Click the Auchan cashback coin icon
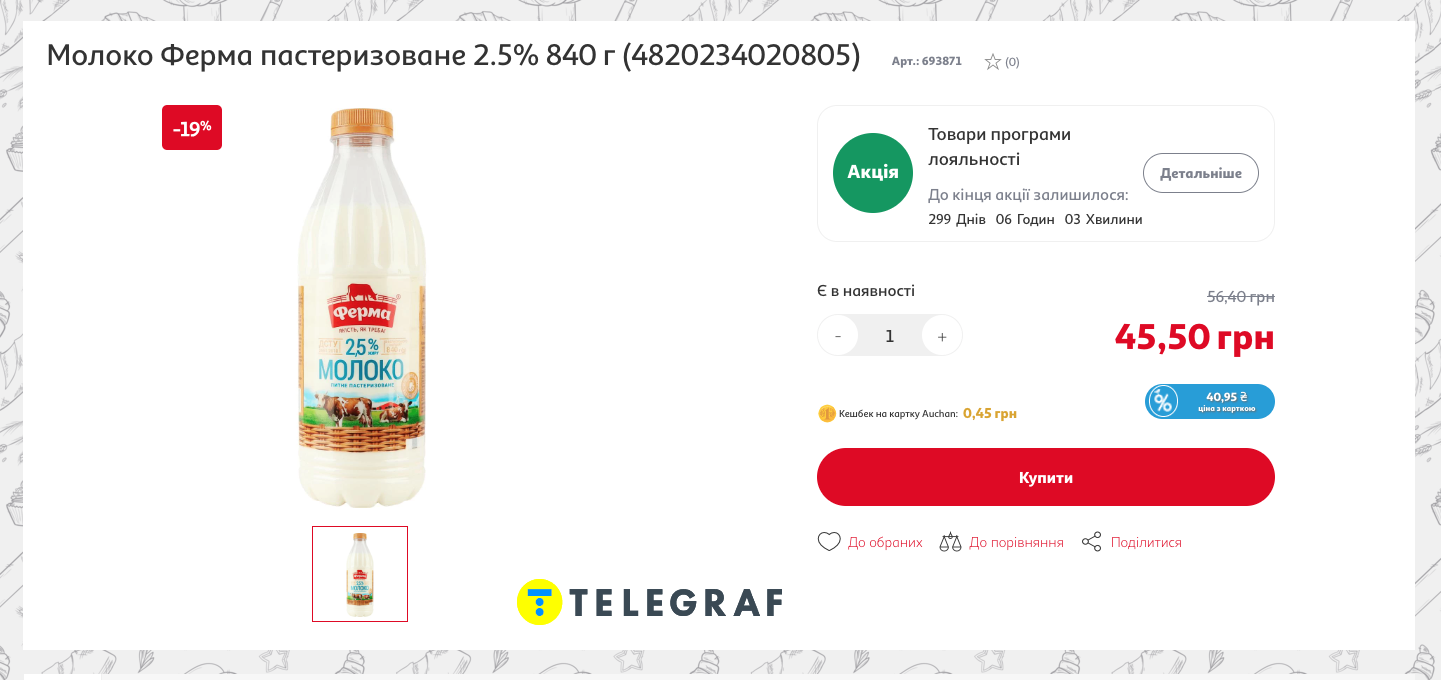 point(827,413)
